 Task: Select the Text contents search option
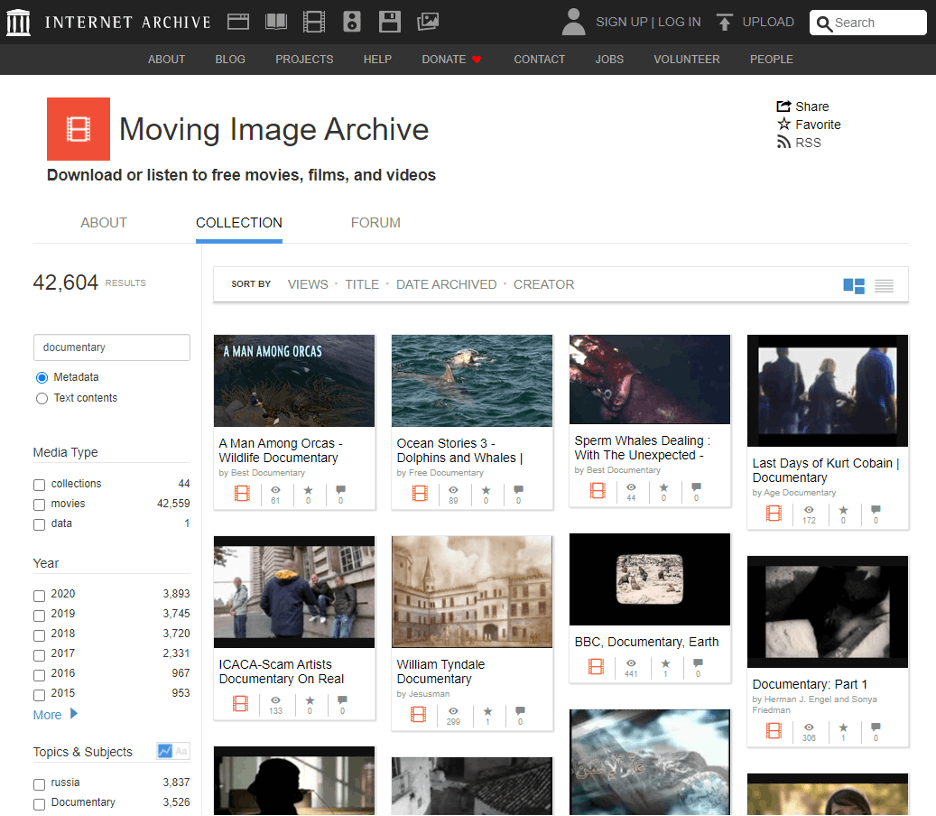pyautogui.click(x=42, y=399)
